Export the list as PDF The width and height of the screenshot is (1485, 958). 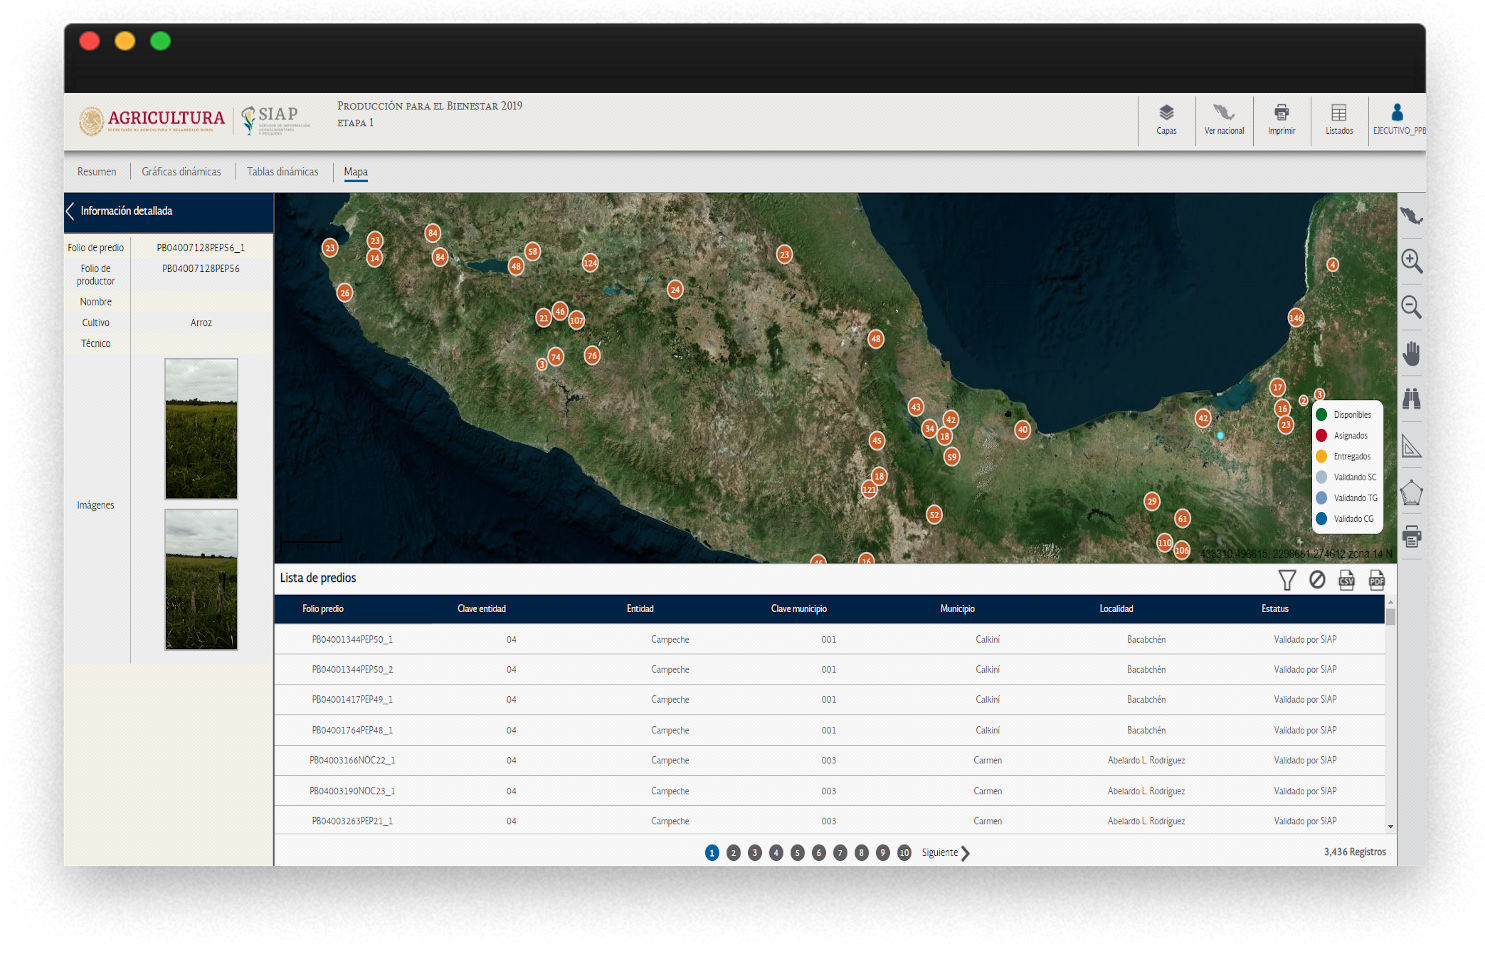click(x=1377, y=580)
